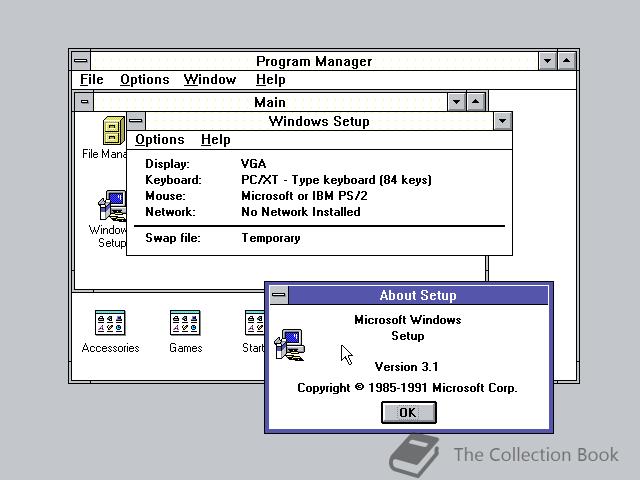The height and width of the screenshot is (480, 640).
Task: Open the File Manager icon in Main
Action: 114,131
